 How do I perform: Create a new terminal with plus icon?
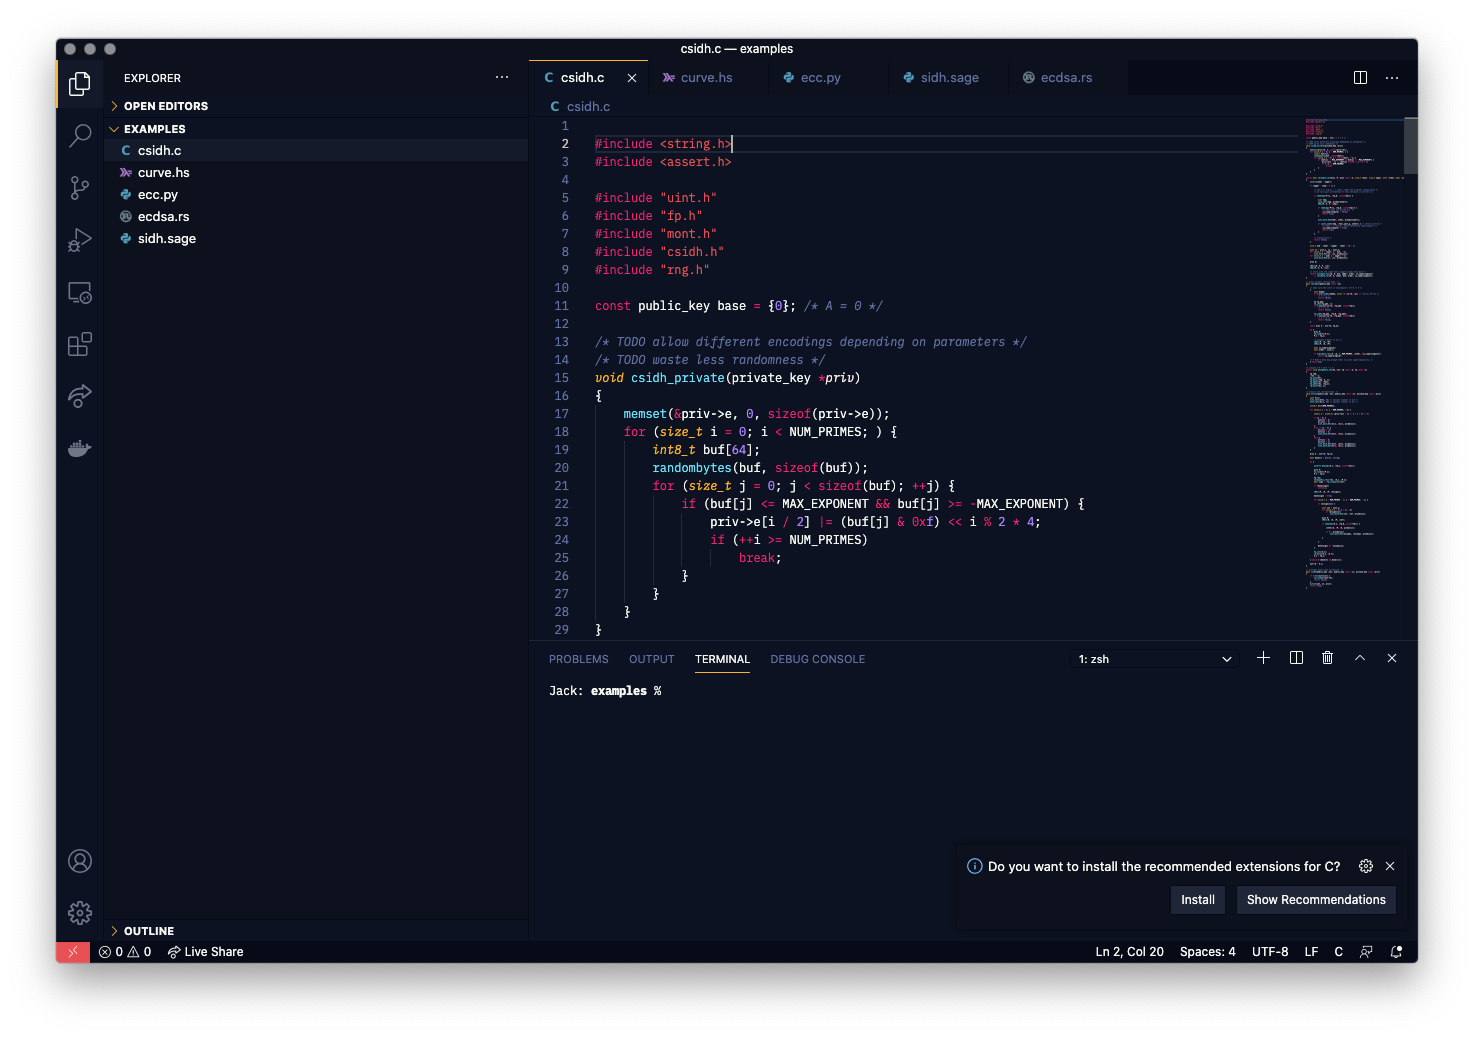1263,658
